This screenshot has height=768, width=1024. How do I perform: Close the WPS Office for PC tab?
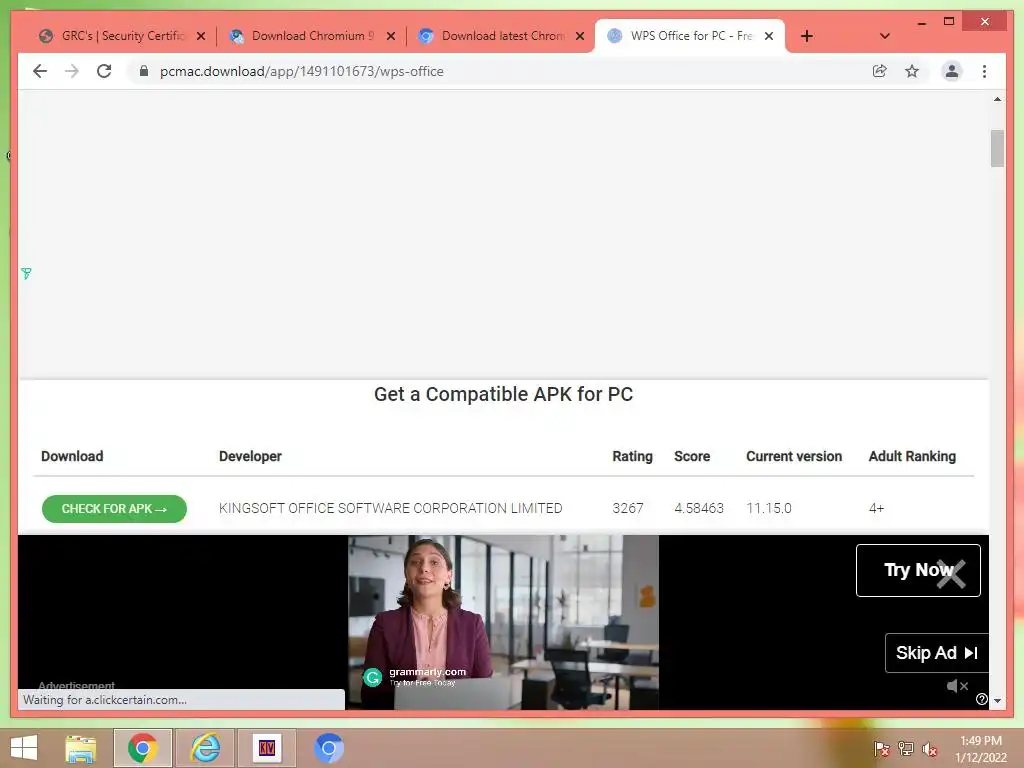pos(769,36)
